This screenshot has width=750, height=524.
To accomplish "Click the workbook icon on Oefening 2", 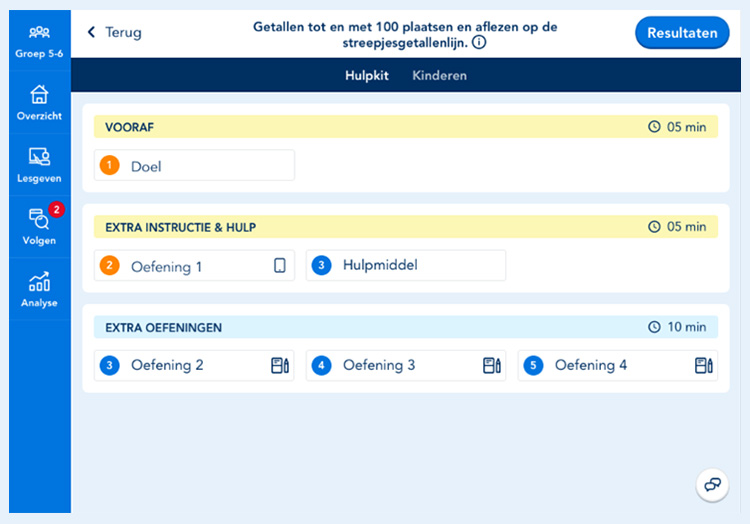I will coord(280,365).
